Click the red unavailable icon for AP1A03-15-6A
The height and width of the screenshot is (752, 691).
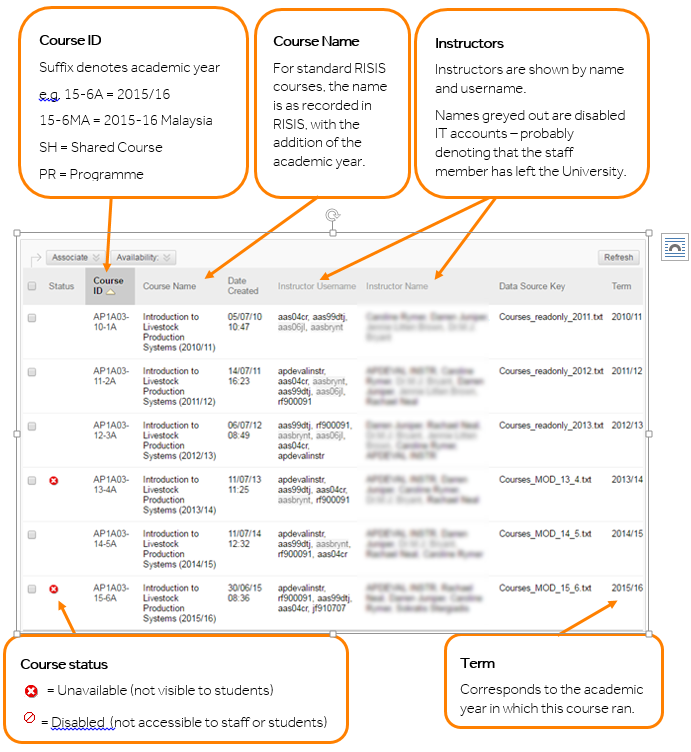tap(54, 589)
